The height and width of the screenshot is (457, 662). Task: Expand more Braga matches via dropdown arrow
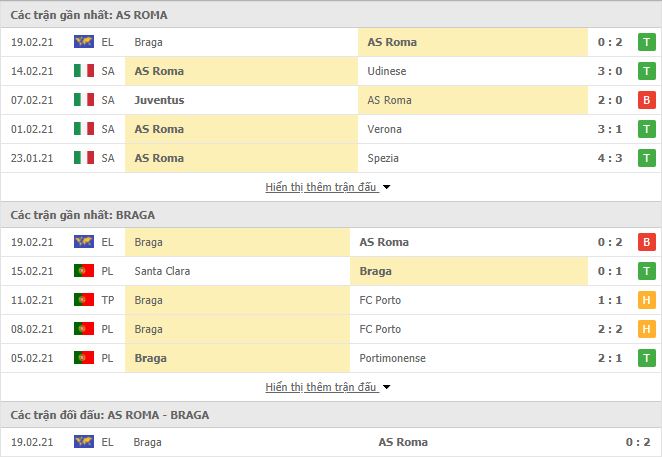click(x=386, y=387)
